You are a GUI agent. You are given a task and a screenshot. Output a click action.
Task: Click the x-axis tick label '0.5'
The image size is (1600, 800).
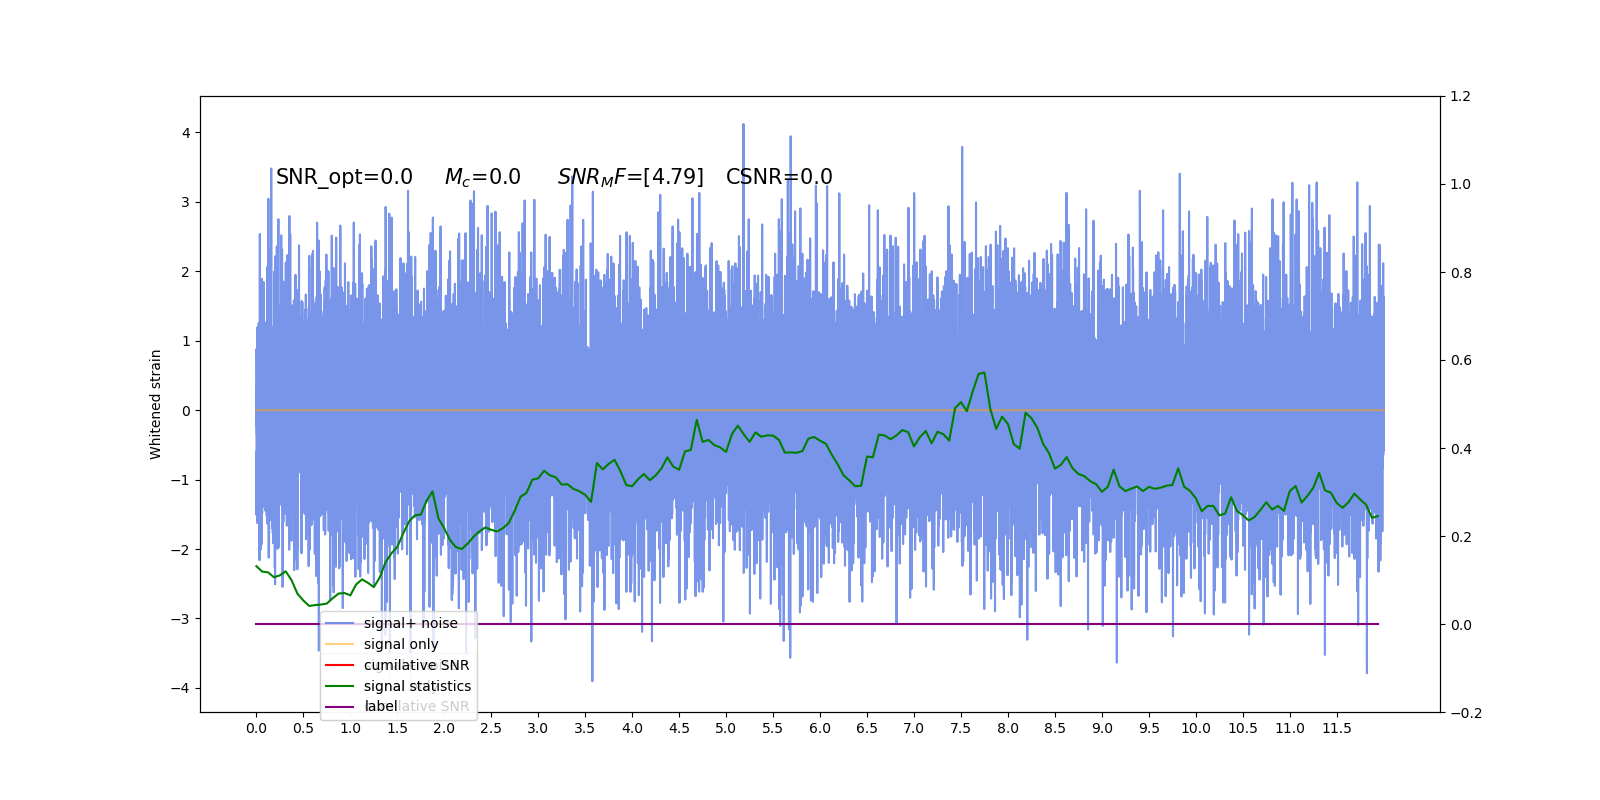point(303,728)
